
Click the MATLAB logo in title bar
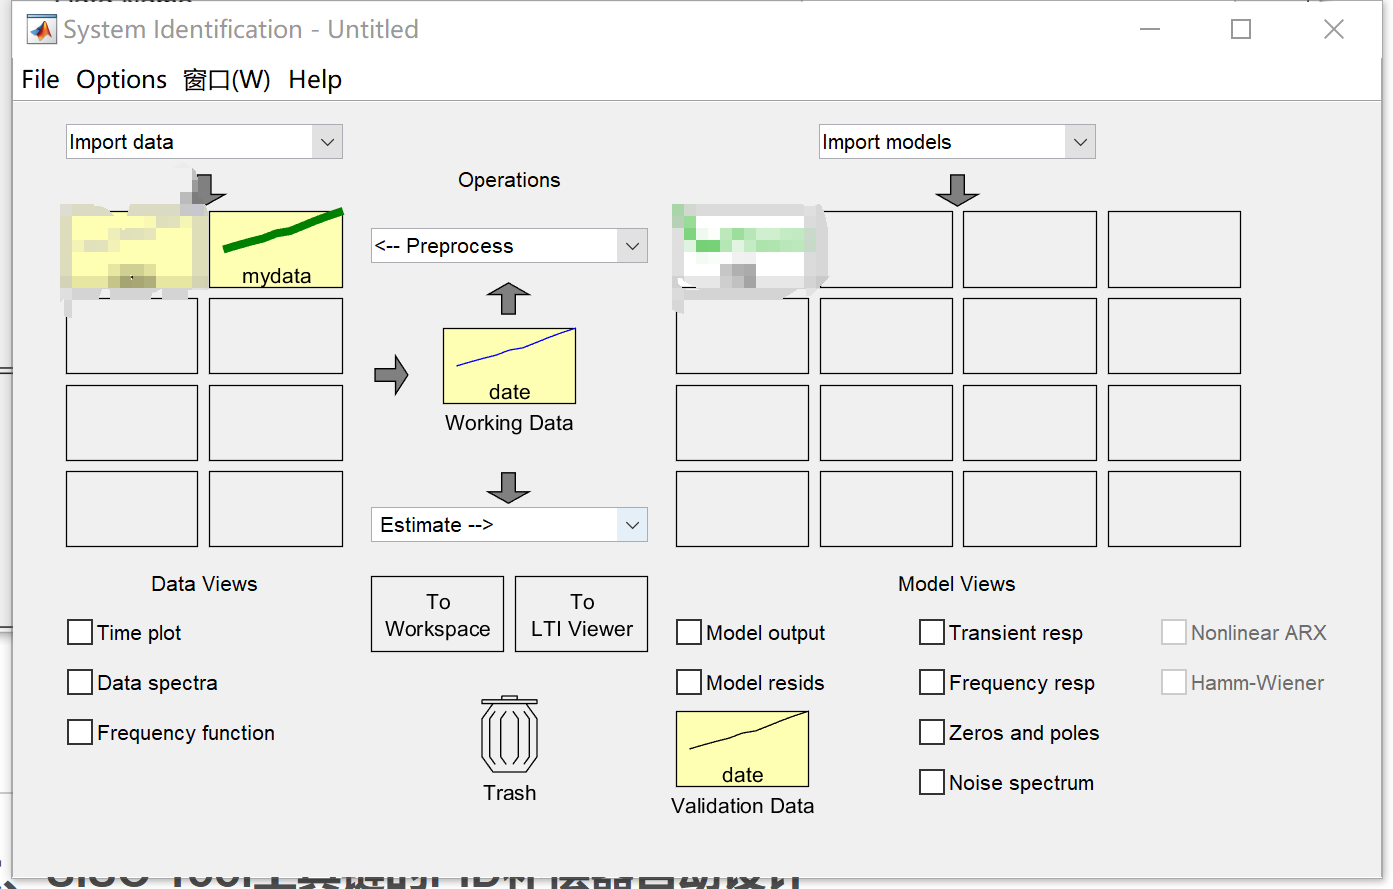[41, 29]
